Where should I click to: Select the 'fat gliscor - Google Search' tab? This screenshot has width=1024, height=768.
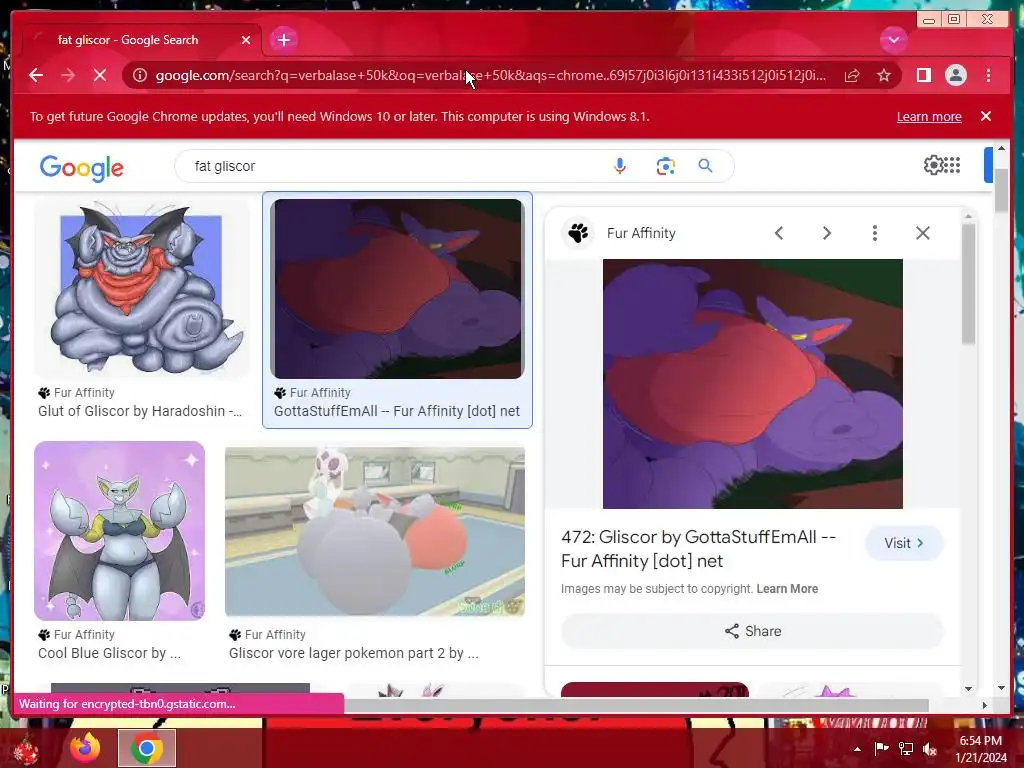(142, 40)
